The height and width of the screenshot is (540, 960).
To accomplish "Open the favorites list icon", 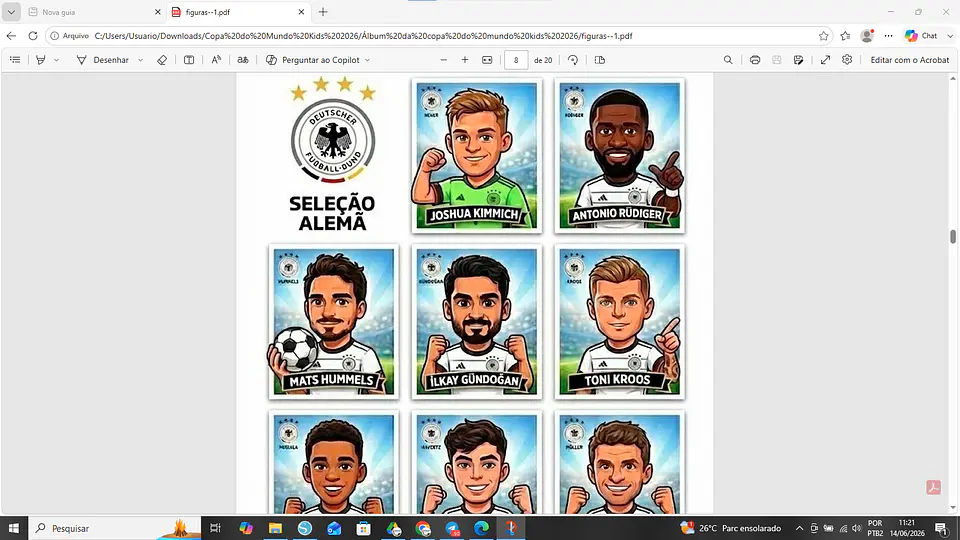I will click(x=846, y=36).
